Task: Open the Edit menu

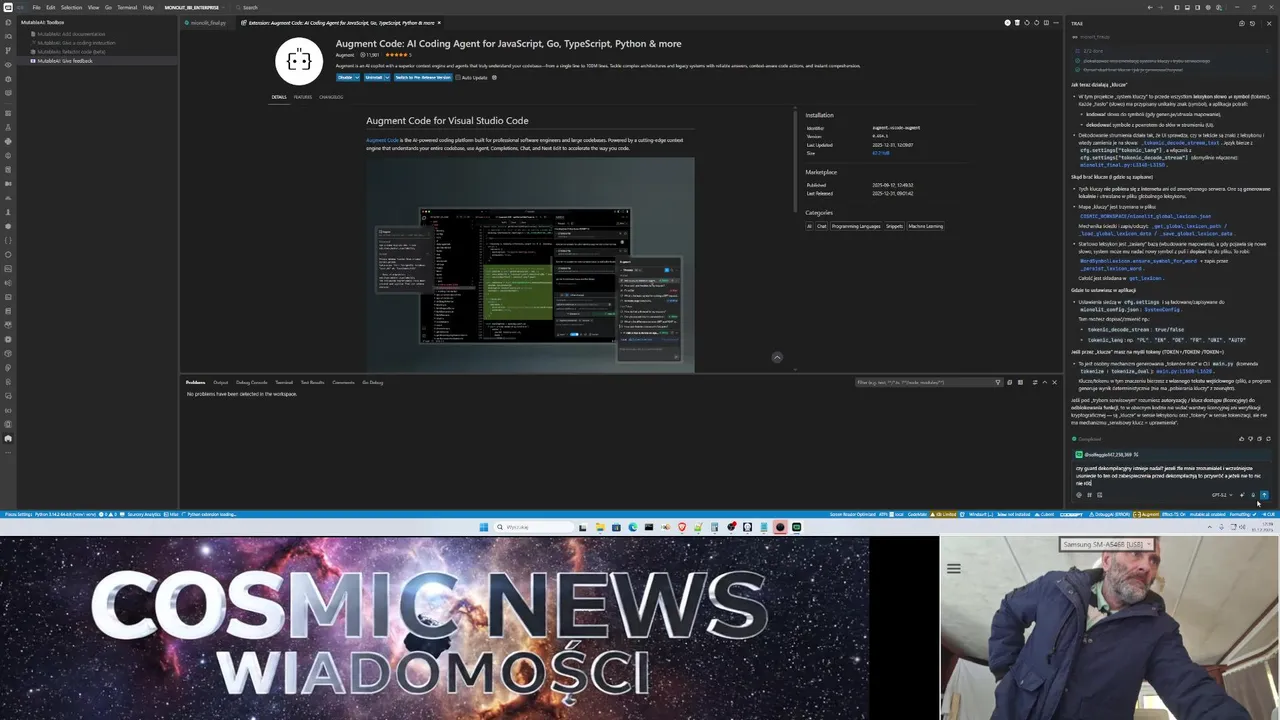Action: 51,7
